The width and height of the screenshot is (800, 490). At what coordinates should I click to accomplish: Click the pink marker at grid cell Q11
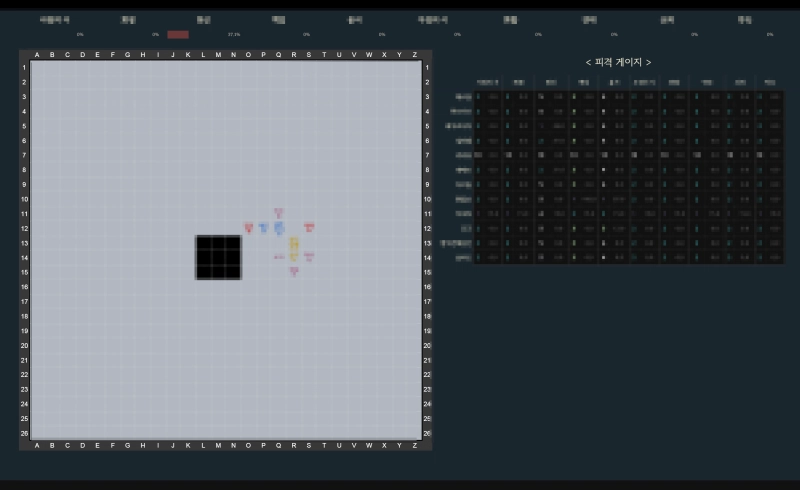click(x=279, y=213)
